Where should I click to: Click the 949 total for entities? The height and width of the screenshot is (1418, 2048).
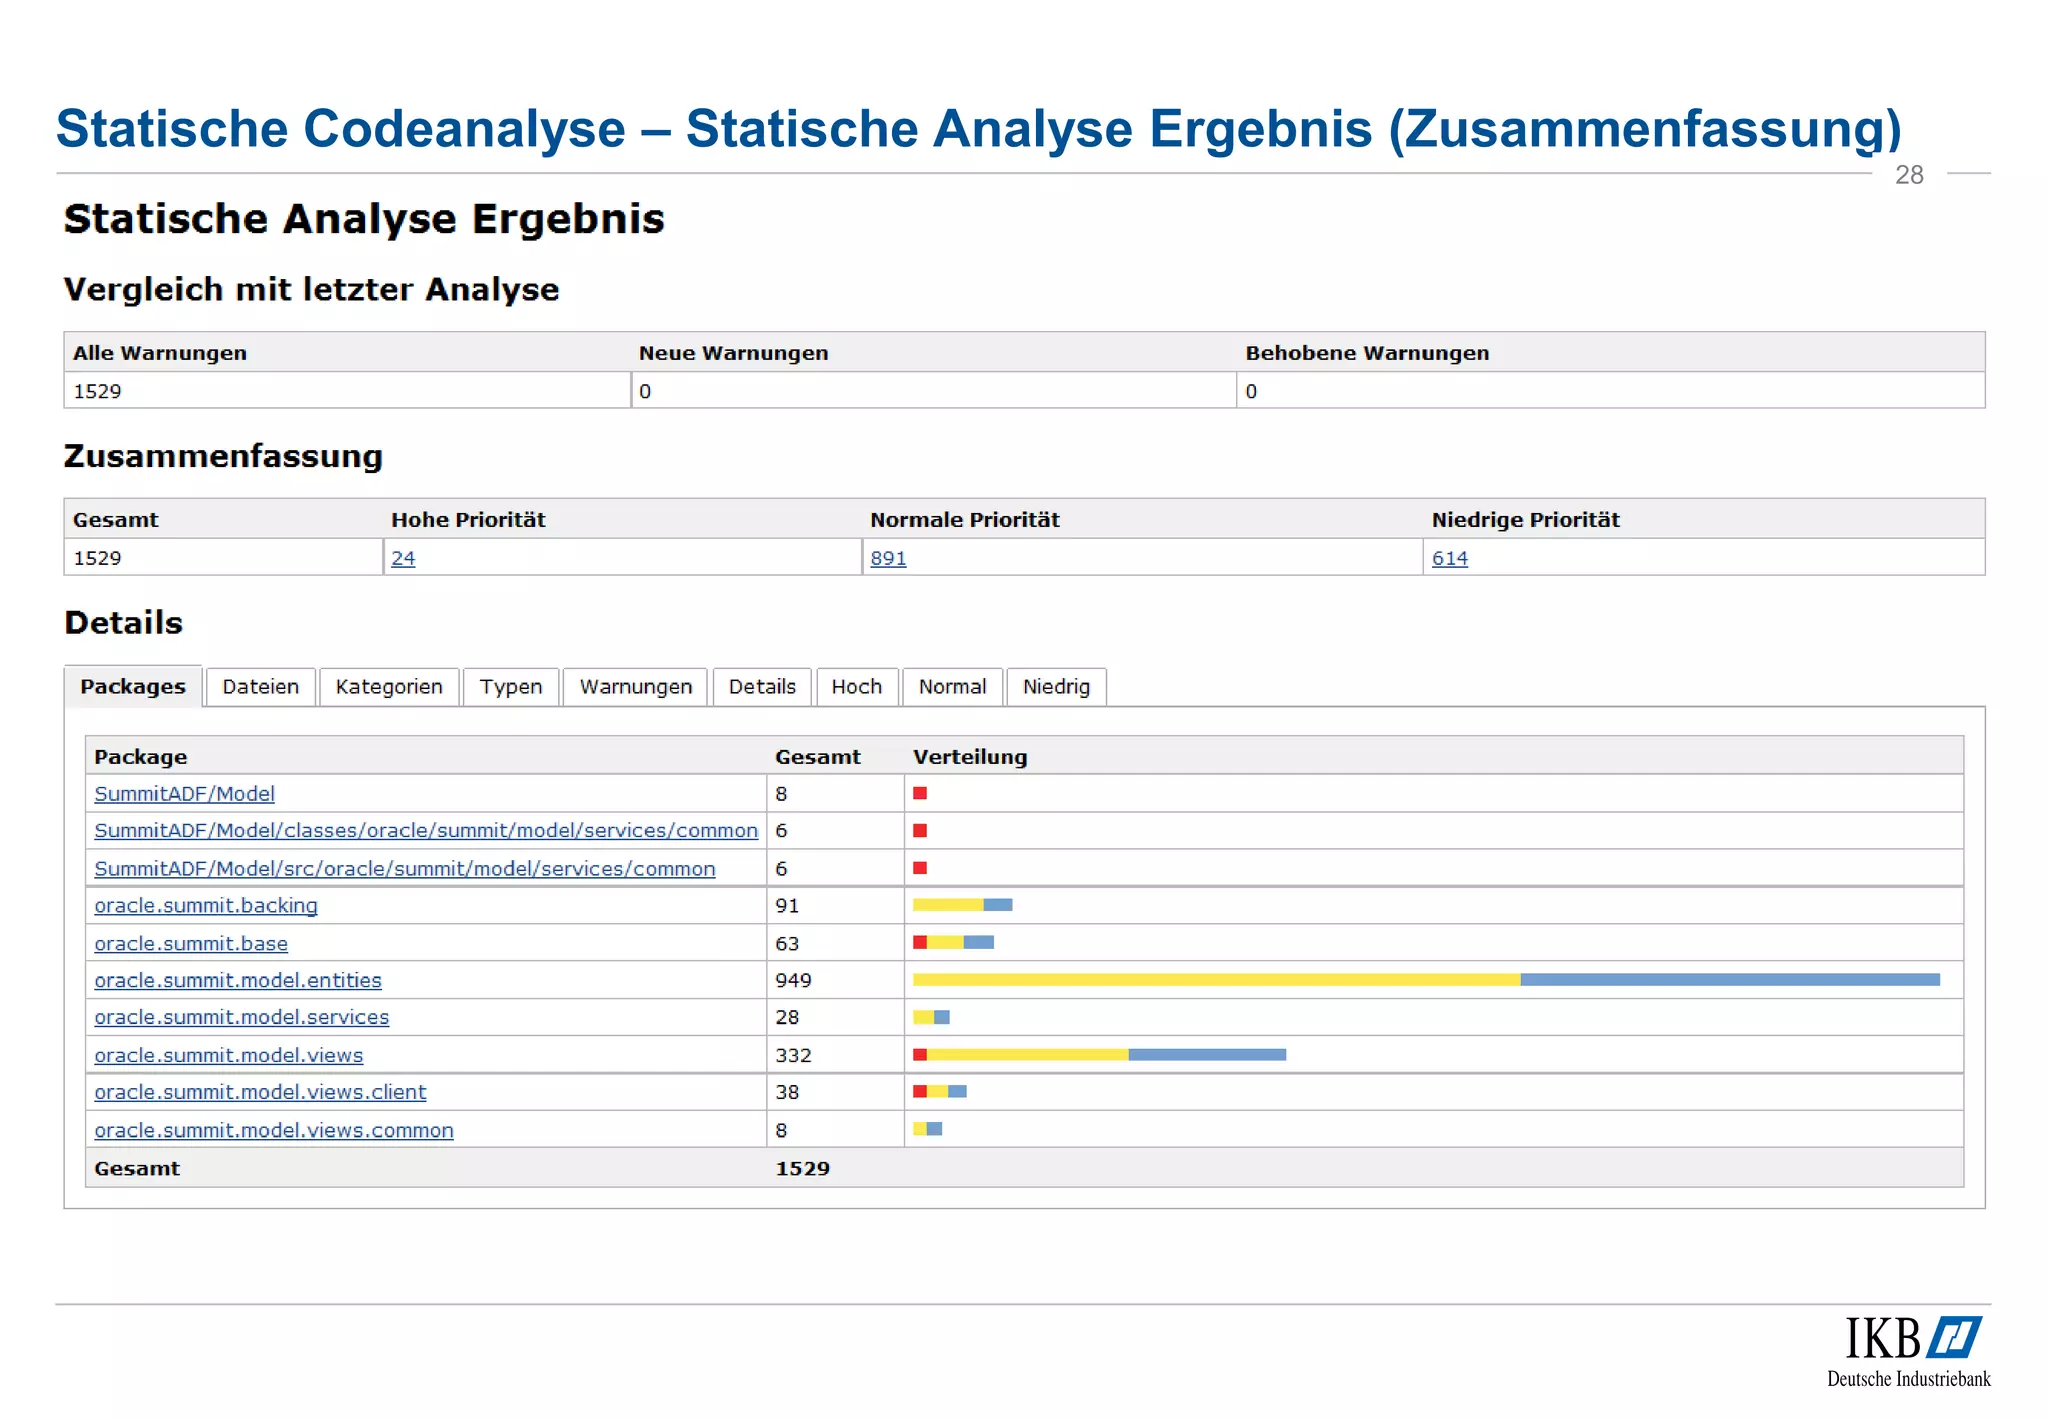[793, 980]
